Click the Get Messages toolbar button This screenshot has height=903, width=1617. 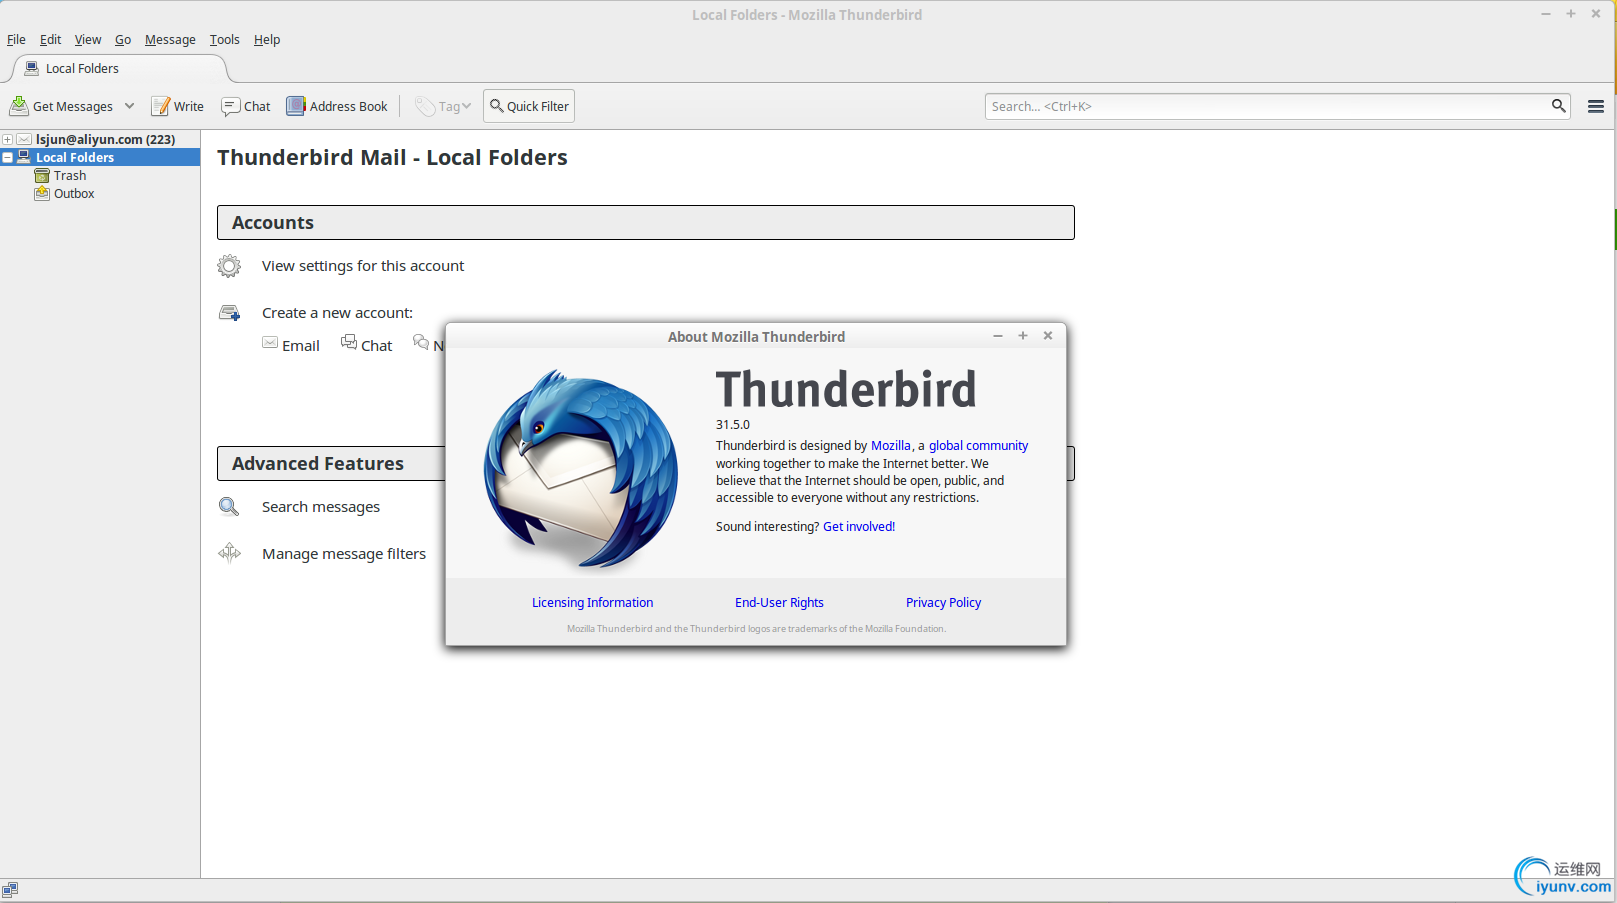(x=62, y=106)
